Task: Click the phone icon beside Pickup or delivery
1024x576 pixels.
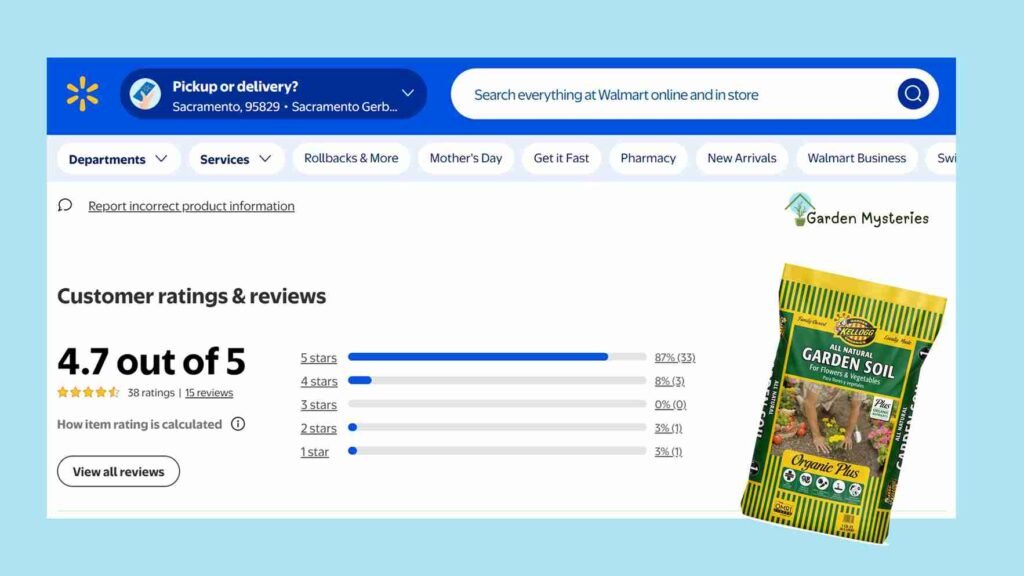Action: [145, 94]
